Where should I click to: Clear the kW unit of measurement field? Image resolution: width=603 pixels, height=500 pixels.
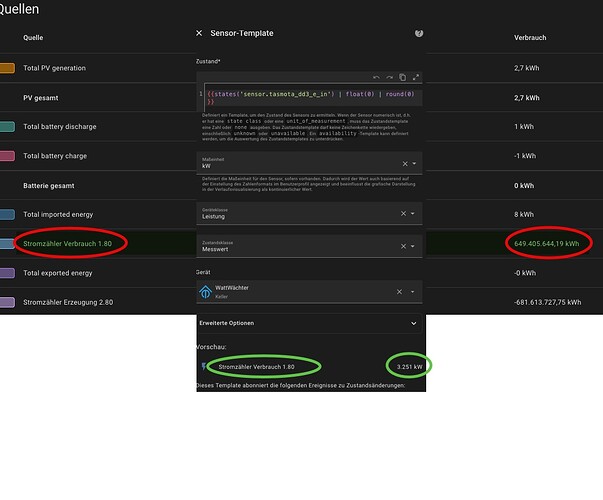click(x=405, y=164)
